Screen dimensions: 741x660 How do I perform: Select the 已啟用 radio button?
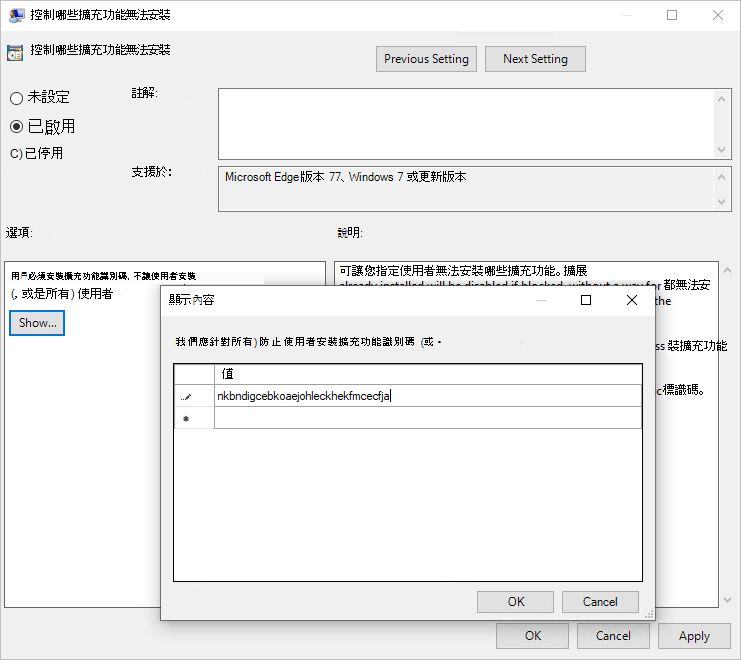click(x=17, y=127)
